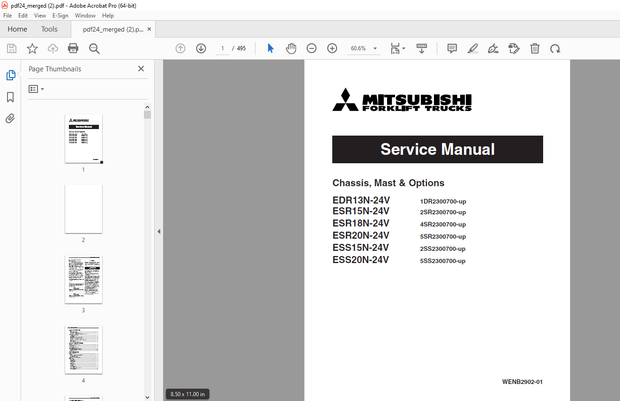Click the upload to cloud icon

pyautogui.click(x=53, y=49)
